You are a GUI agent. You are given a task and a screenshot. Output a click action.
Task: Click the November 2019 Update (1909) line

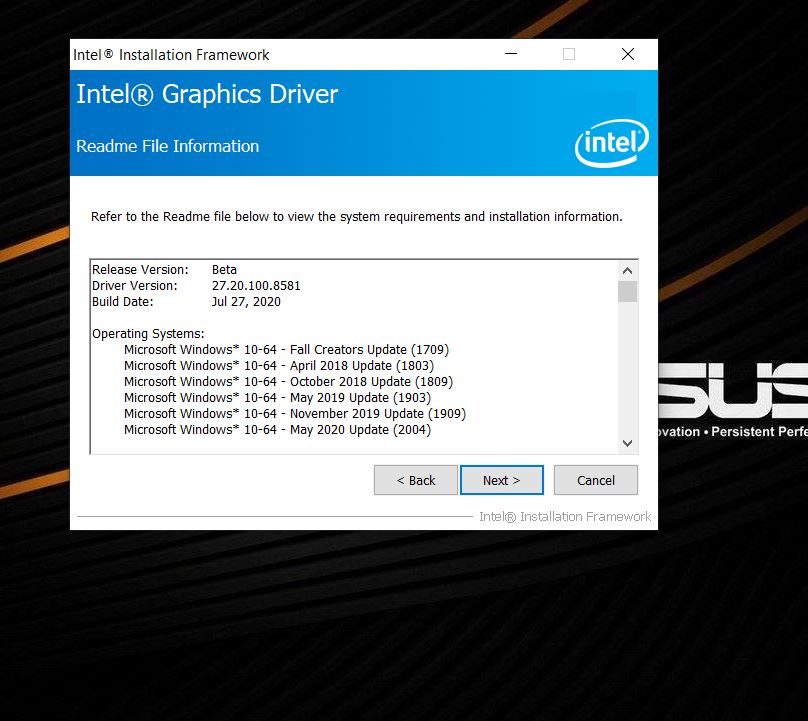click(x=295, y=413)
